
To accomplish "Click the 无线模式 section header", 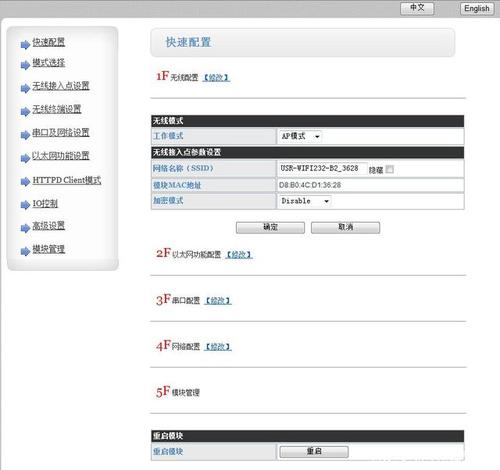I will (307, 121).
